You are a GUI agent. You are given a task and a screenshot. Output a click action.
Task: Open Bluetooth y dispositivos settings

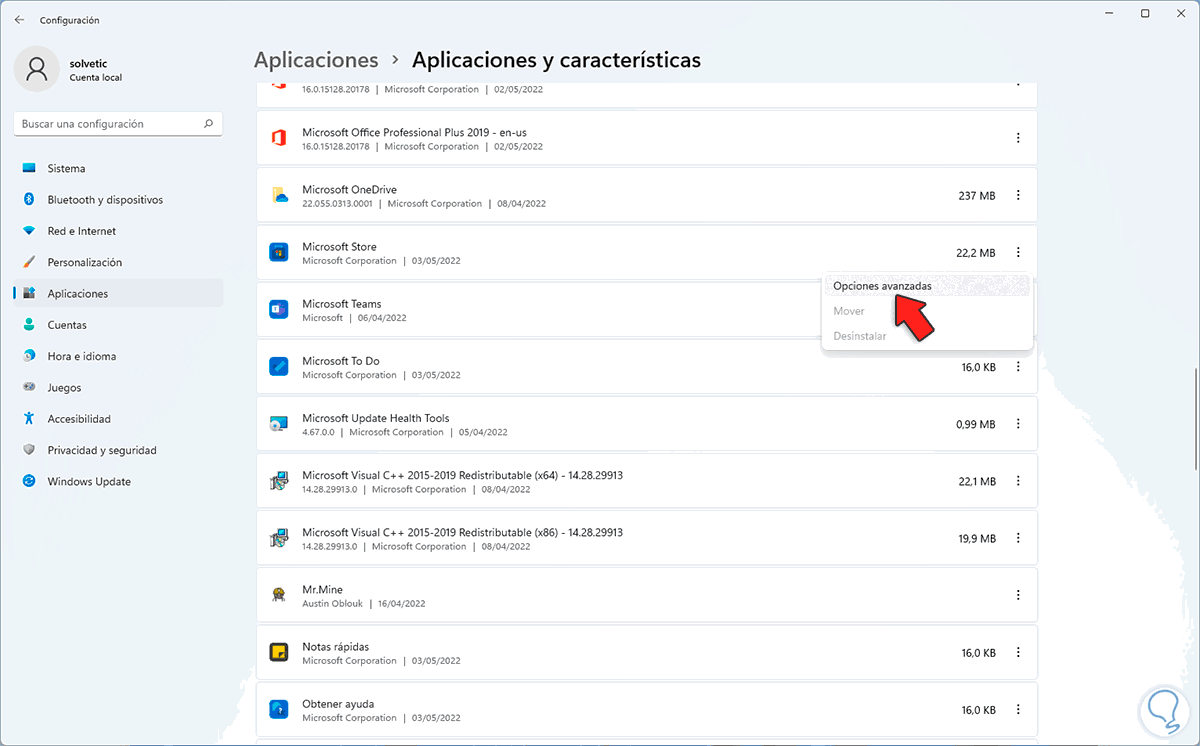coord(104,200)
